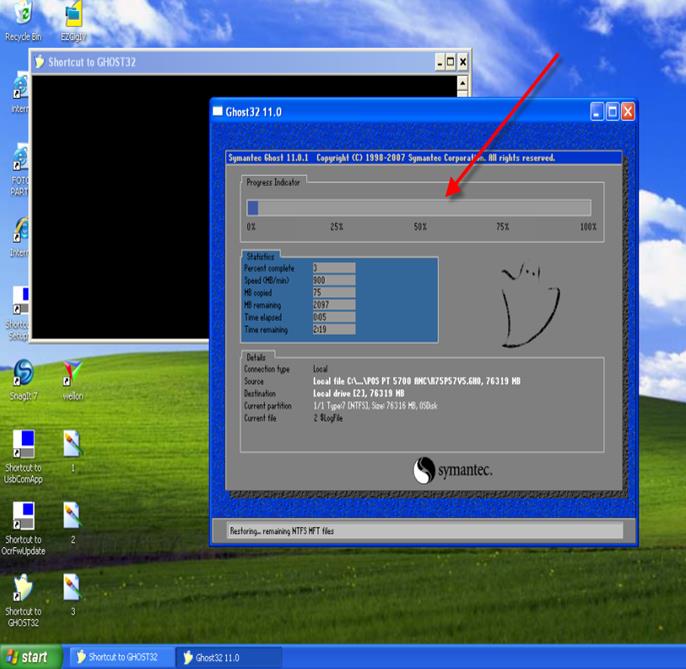Screen dimensions: 686x669
Task: Minimize the Shortcut to GHOST32 console window
Action: click(440, 62)
